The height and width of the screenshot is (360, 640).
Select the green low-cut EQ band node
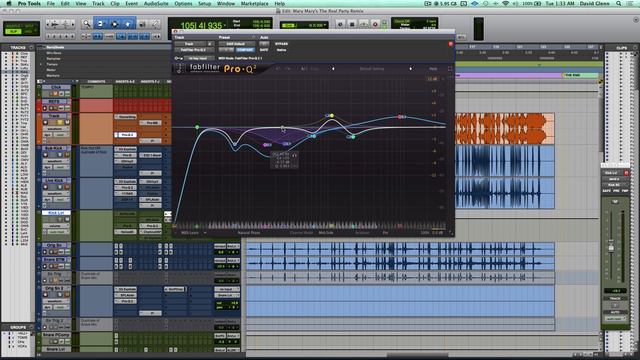click(197, 127)
